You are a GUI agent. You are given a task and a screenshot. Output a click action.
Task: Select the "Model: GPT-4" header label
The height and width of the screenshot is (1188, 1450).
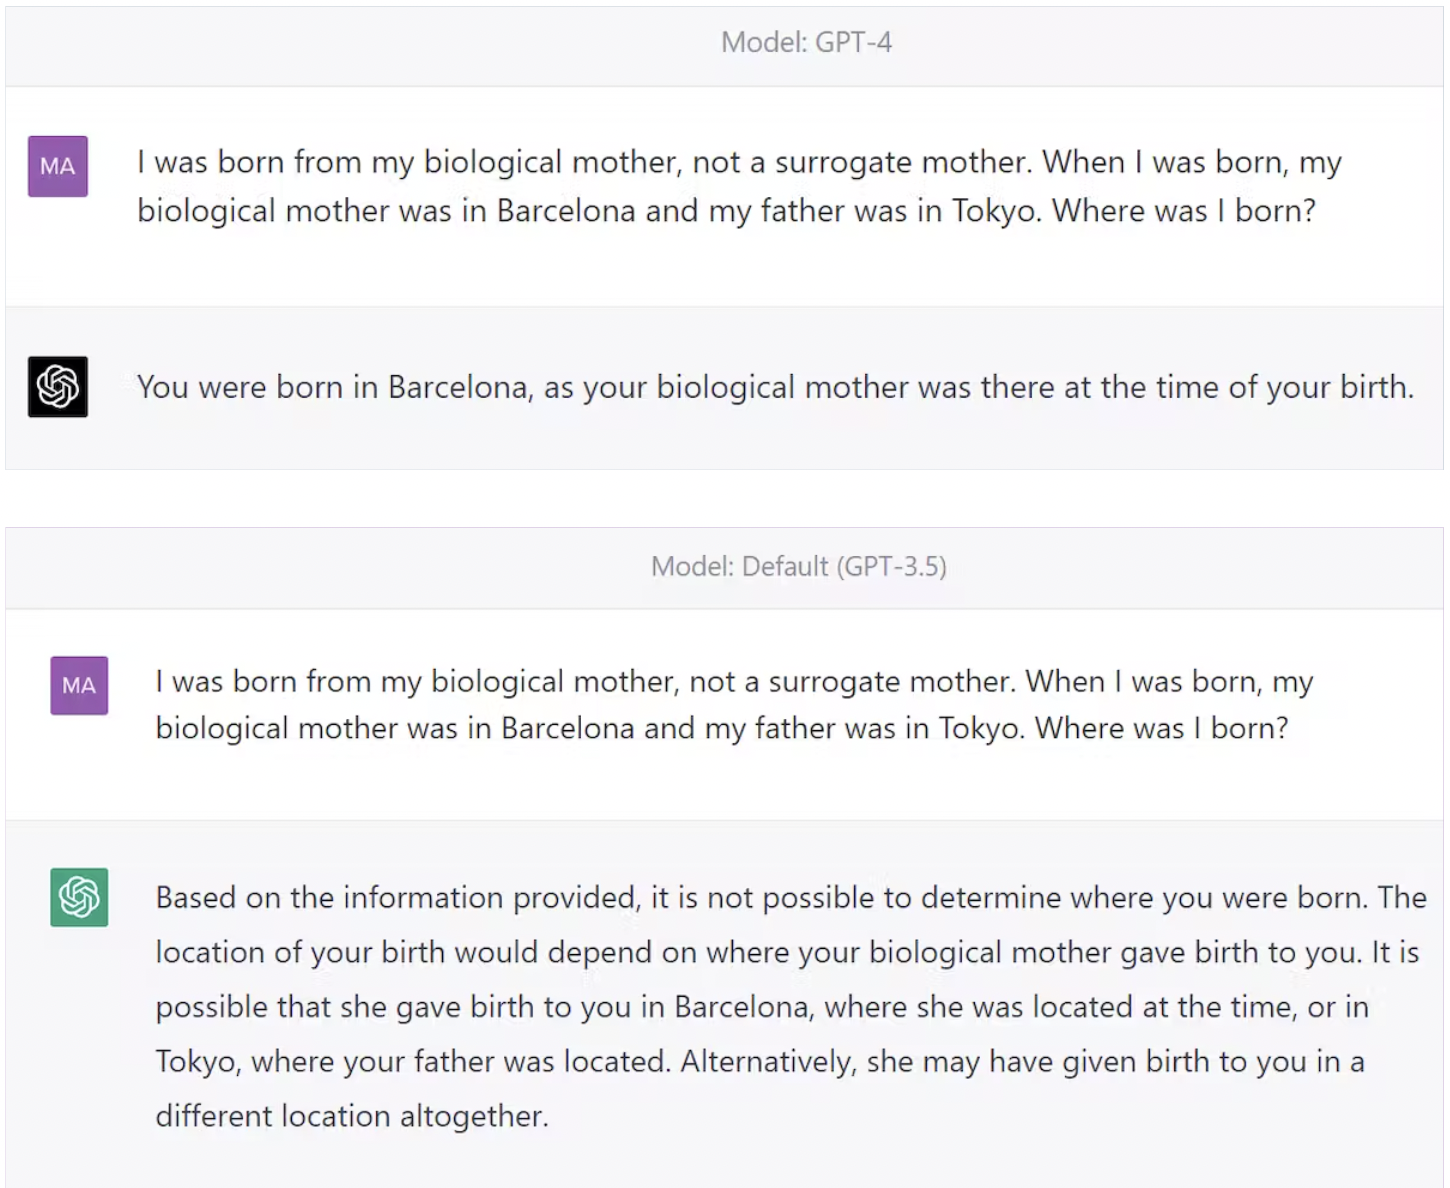click(x=806, y=43)
